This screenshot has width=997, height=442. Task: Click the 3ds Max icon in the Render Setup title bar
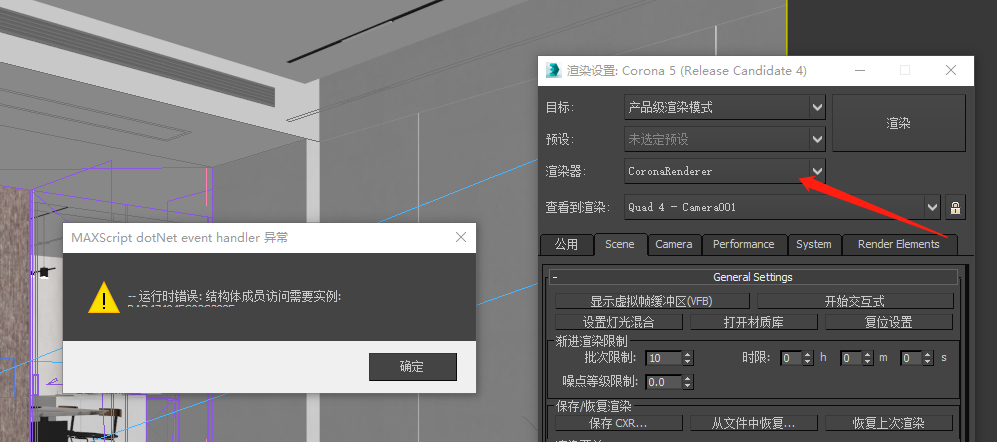click(553, 71)
